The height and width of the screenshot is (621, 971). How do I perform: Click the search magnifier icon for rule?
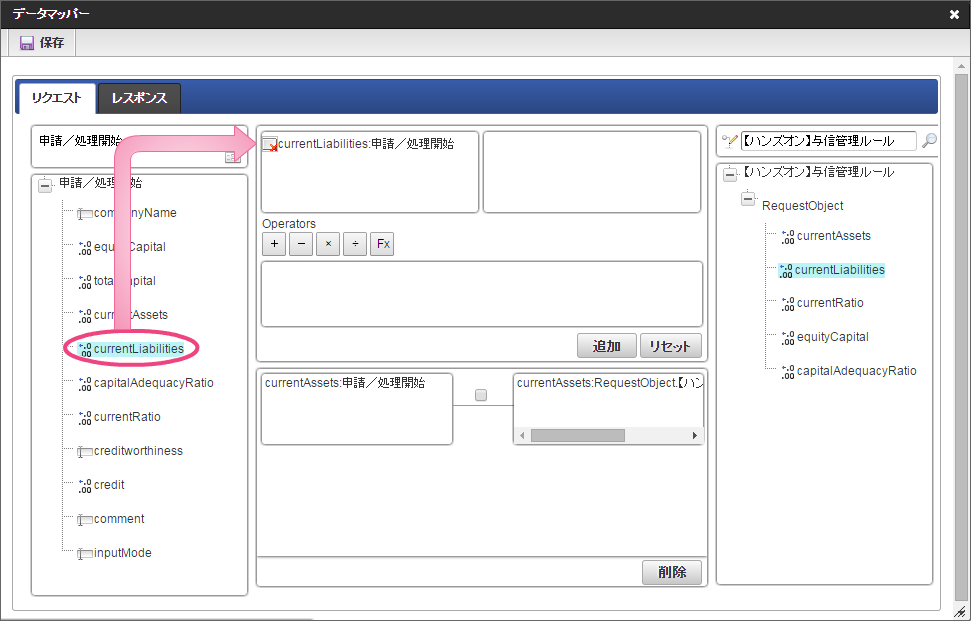(929, 141)
